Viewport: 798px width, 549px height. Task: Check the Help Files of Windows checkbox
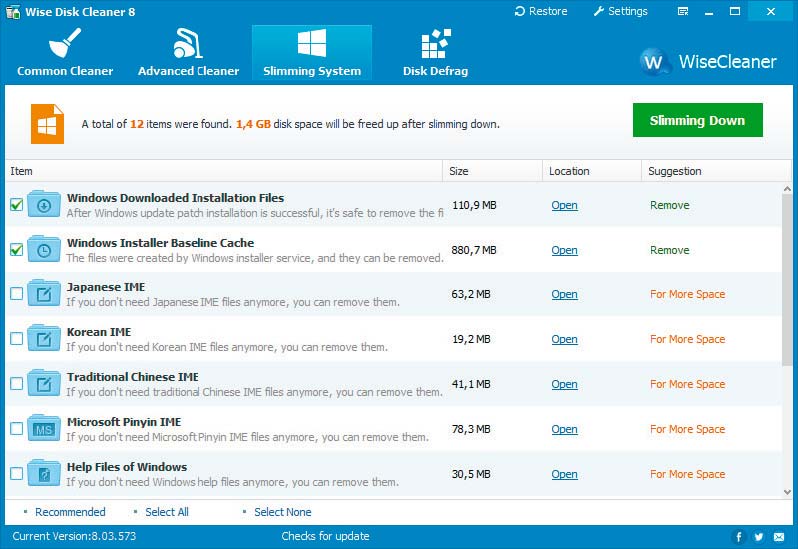(x=17, y=473)
